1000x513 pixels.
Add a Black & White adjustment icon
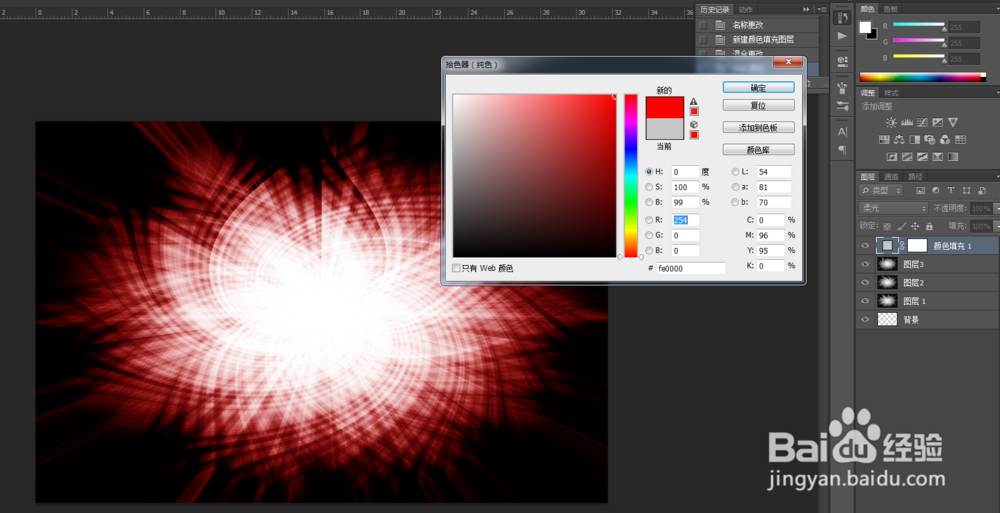(x=915, y=140)
